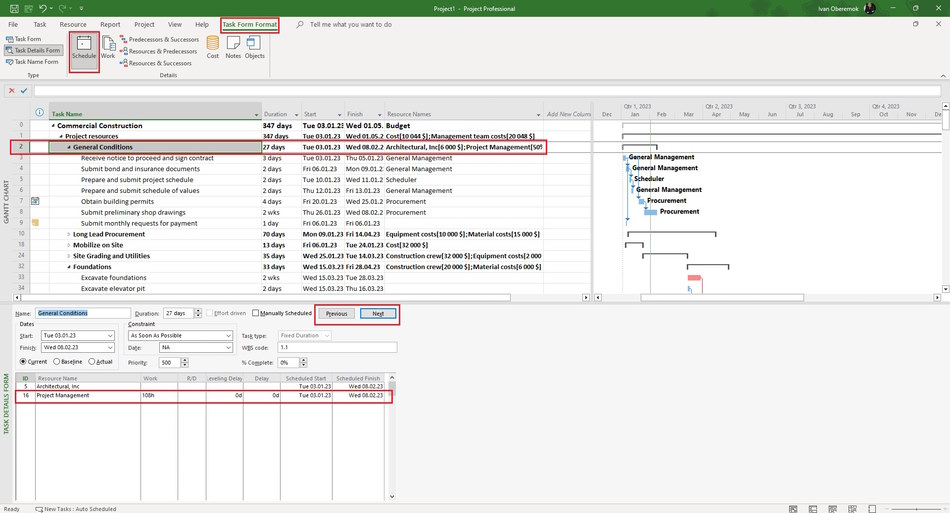
Task: Click the % Complete spinner arrows
Action: click(303, 362)
